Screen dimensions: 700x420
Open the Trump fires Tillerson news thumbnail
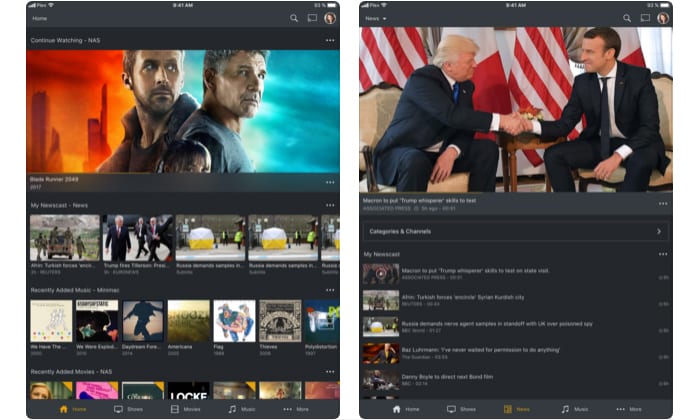click(138, 237)
